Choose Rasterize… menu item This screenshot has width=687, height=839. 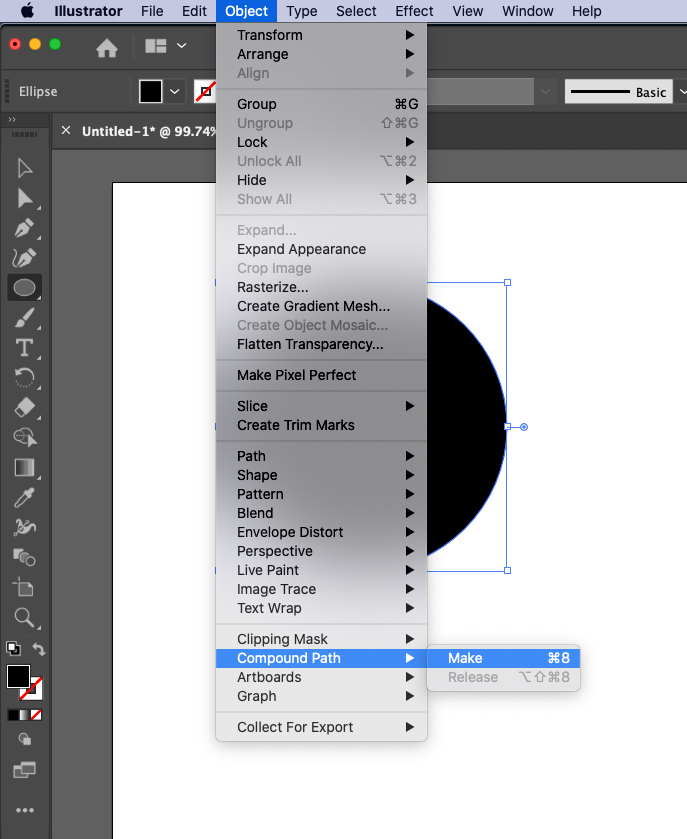pos(322,287)
